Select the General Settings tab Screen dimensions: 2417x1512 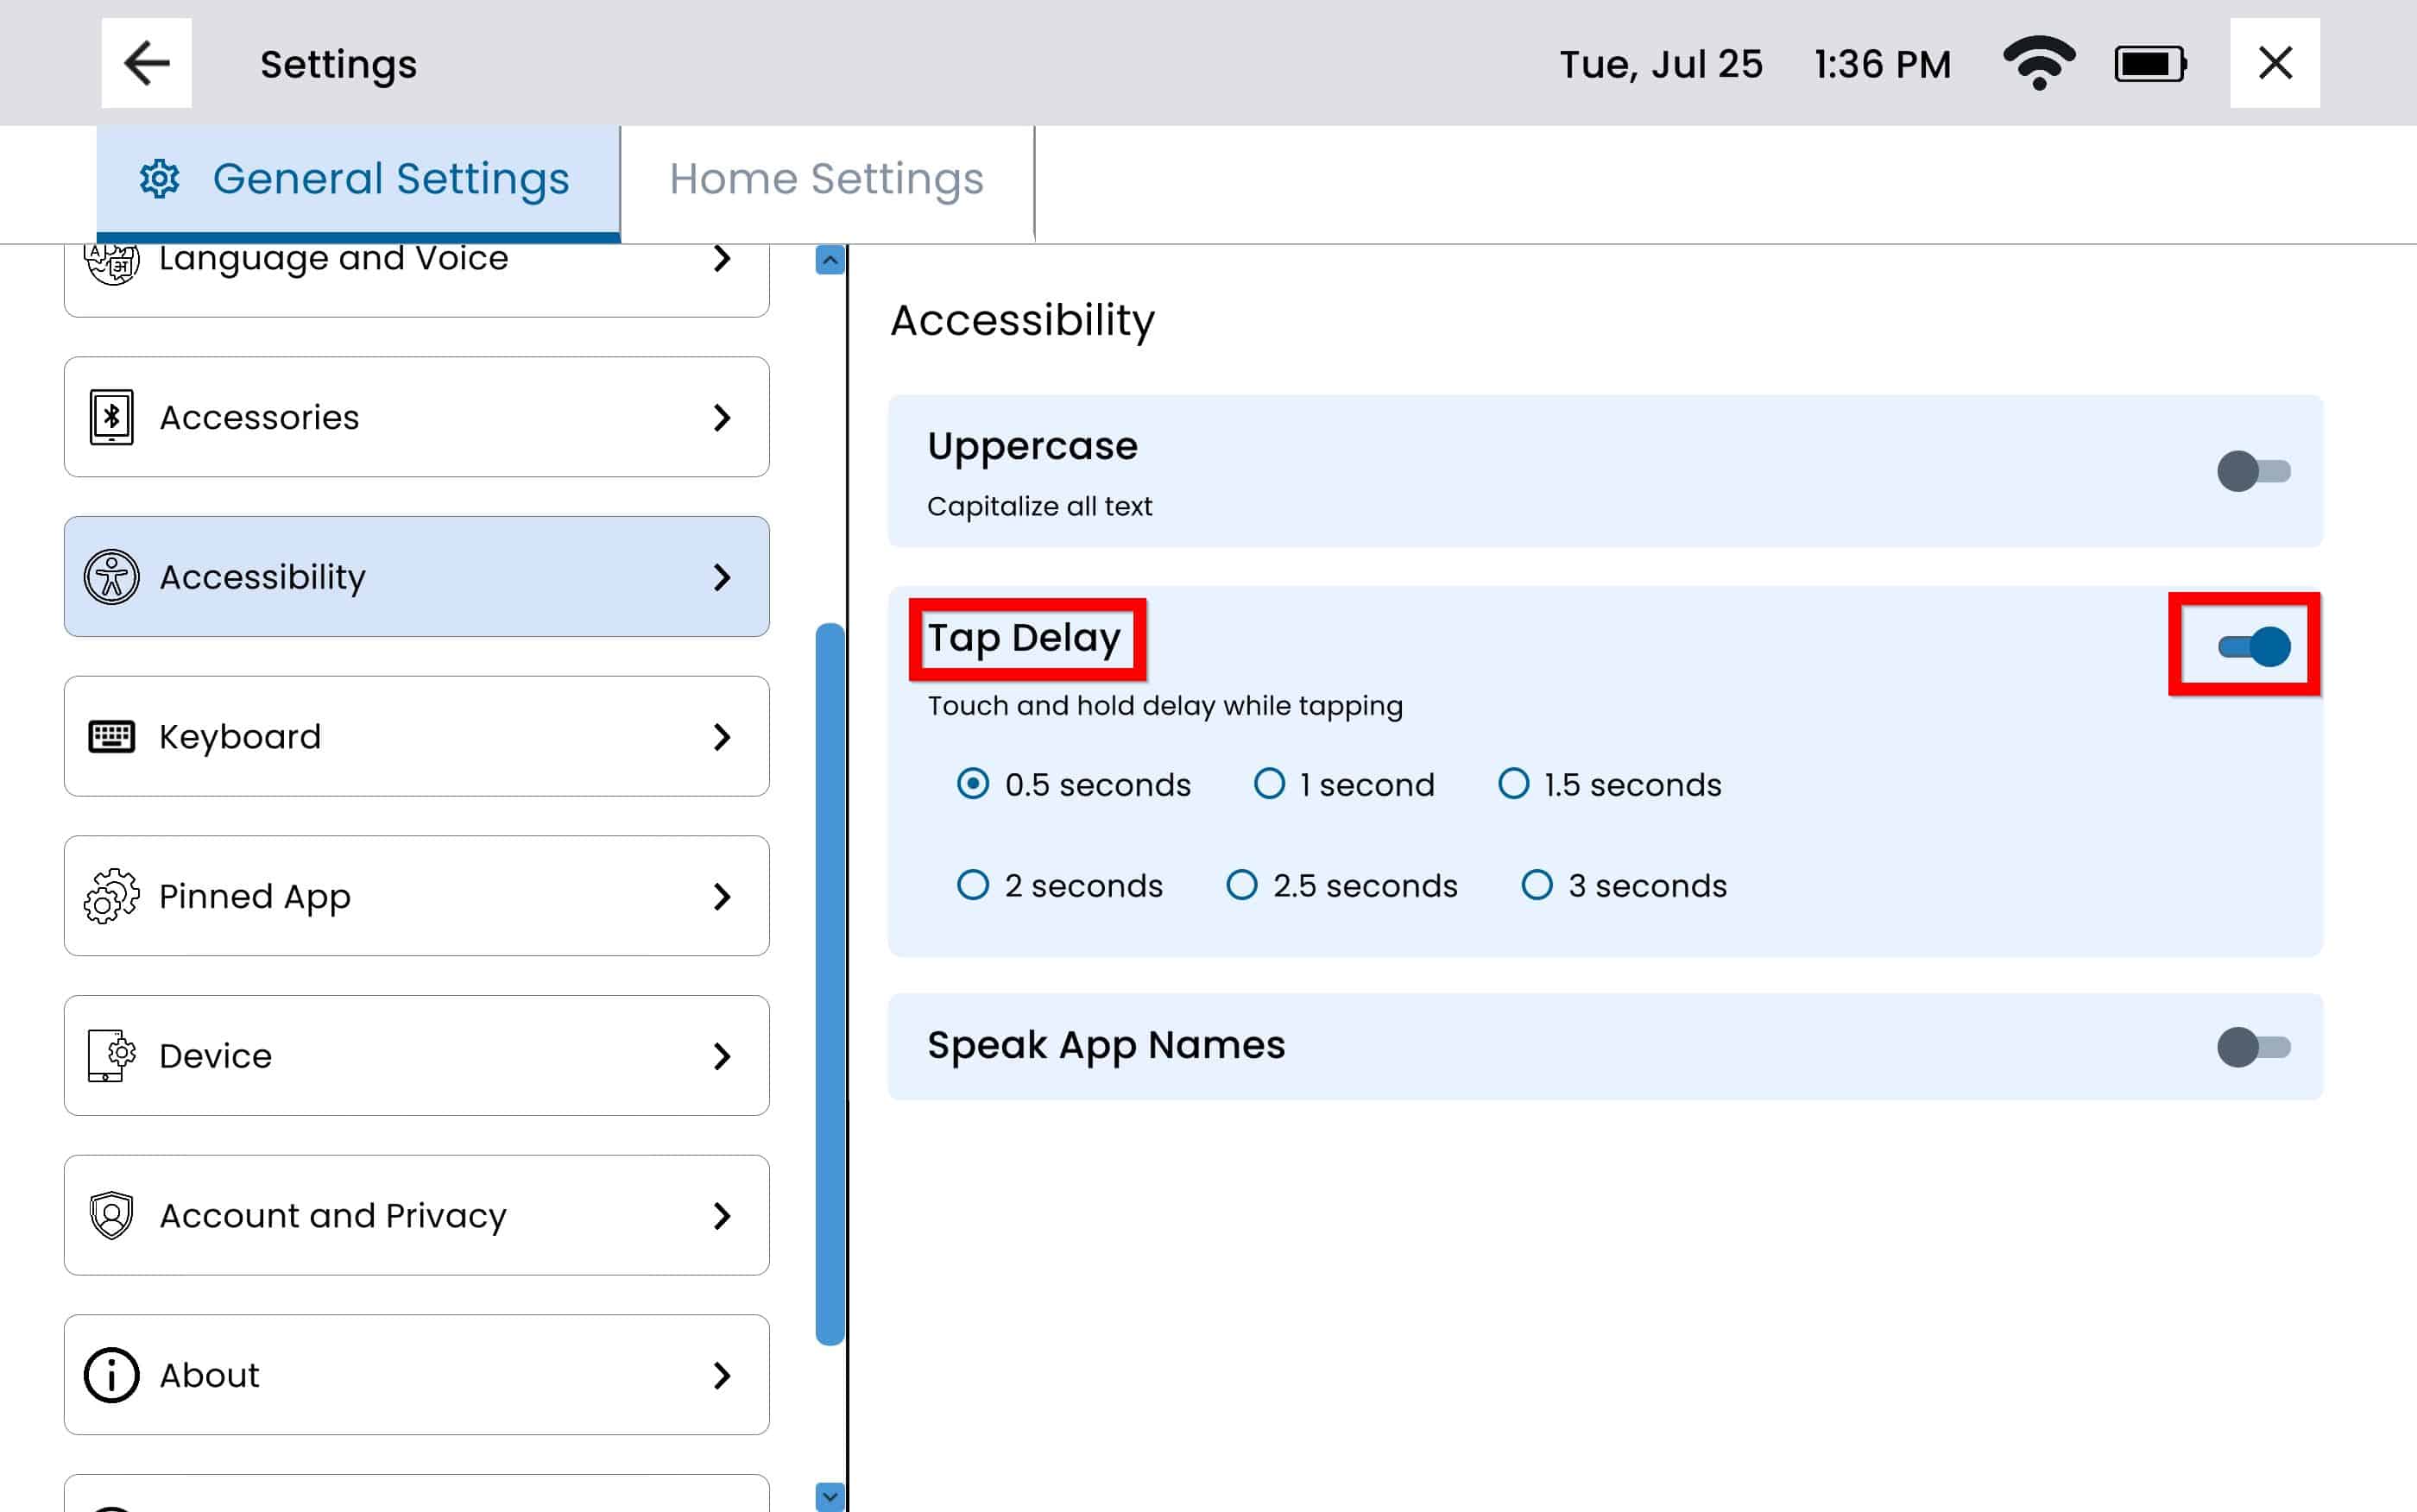(358, 179)
